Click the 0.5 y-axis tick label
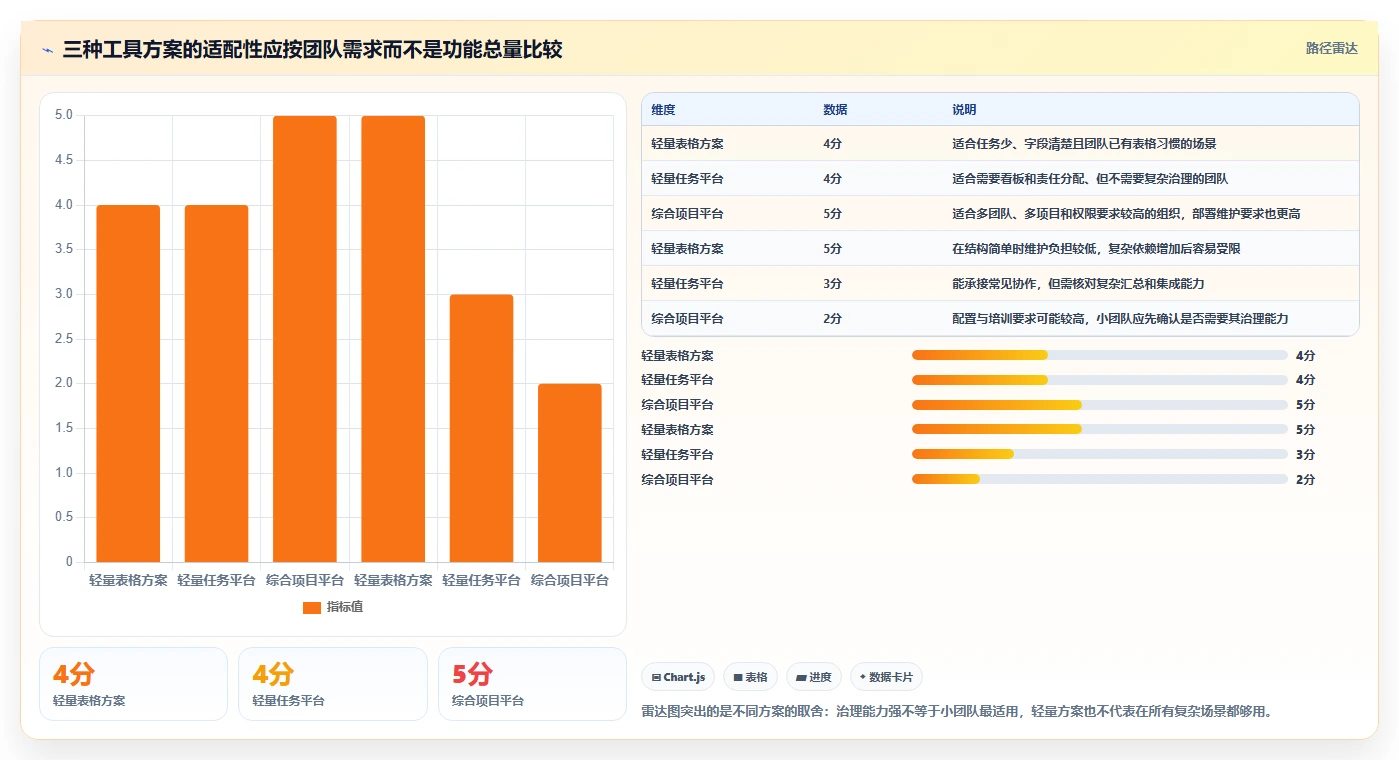This screenshot has width=1399, height=760. (x=64, y=517)
